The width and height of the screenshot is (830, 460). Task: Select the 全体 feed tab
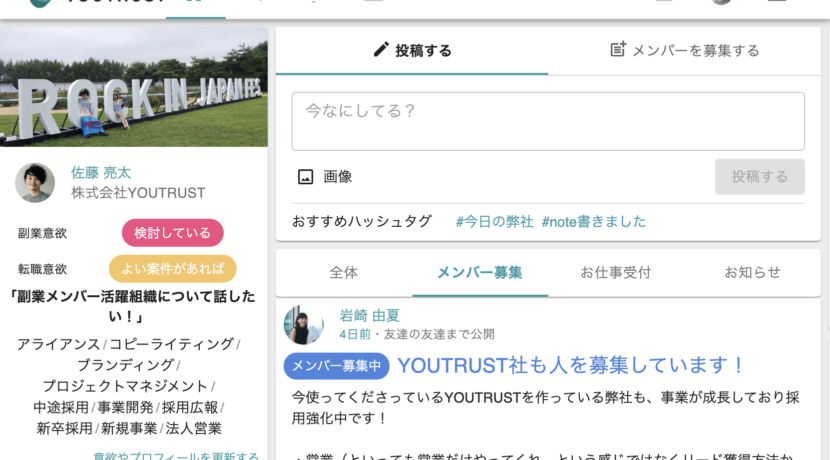tap(344, 273)
